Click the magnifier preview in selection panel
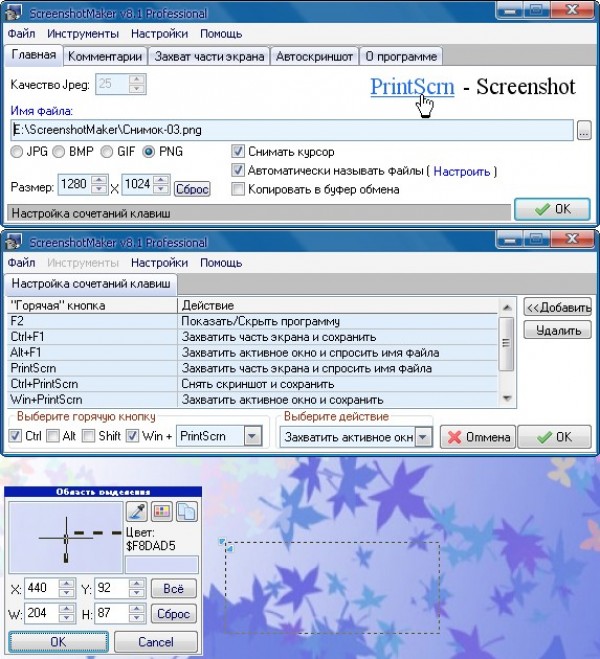Image resolution: width=600 pixels, height=659 pixels. 66,538
